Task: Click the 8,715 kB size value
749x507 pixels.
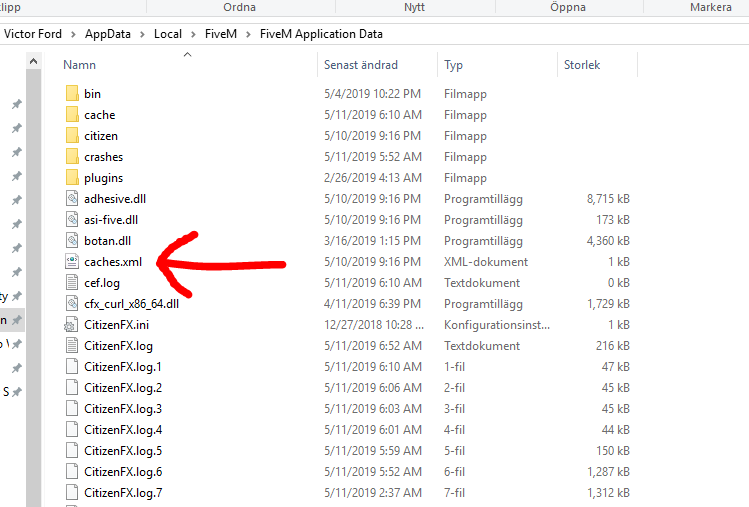Action: pyautogui.click(x=608, y=199)
